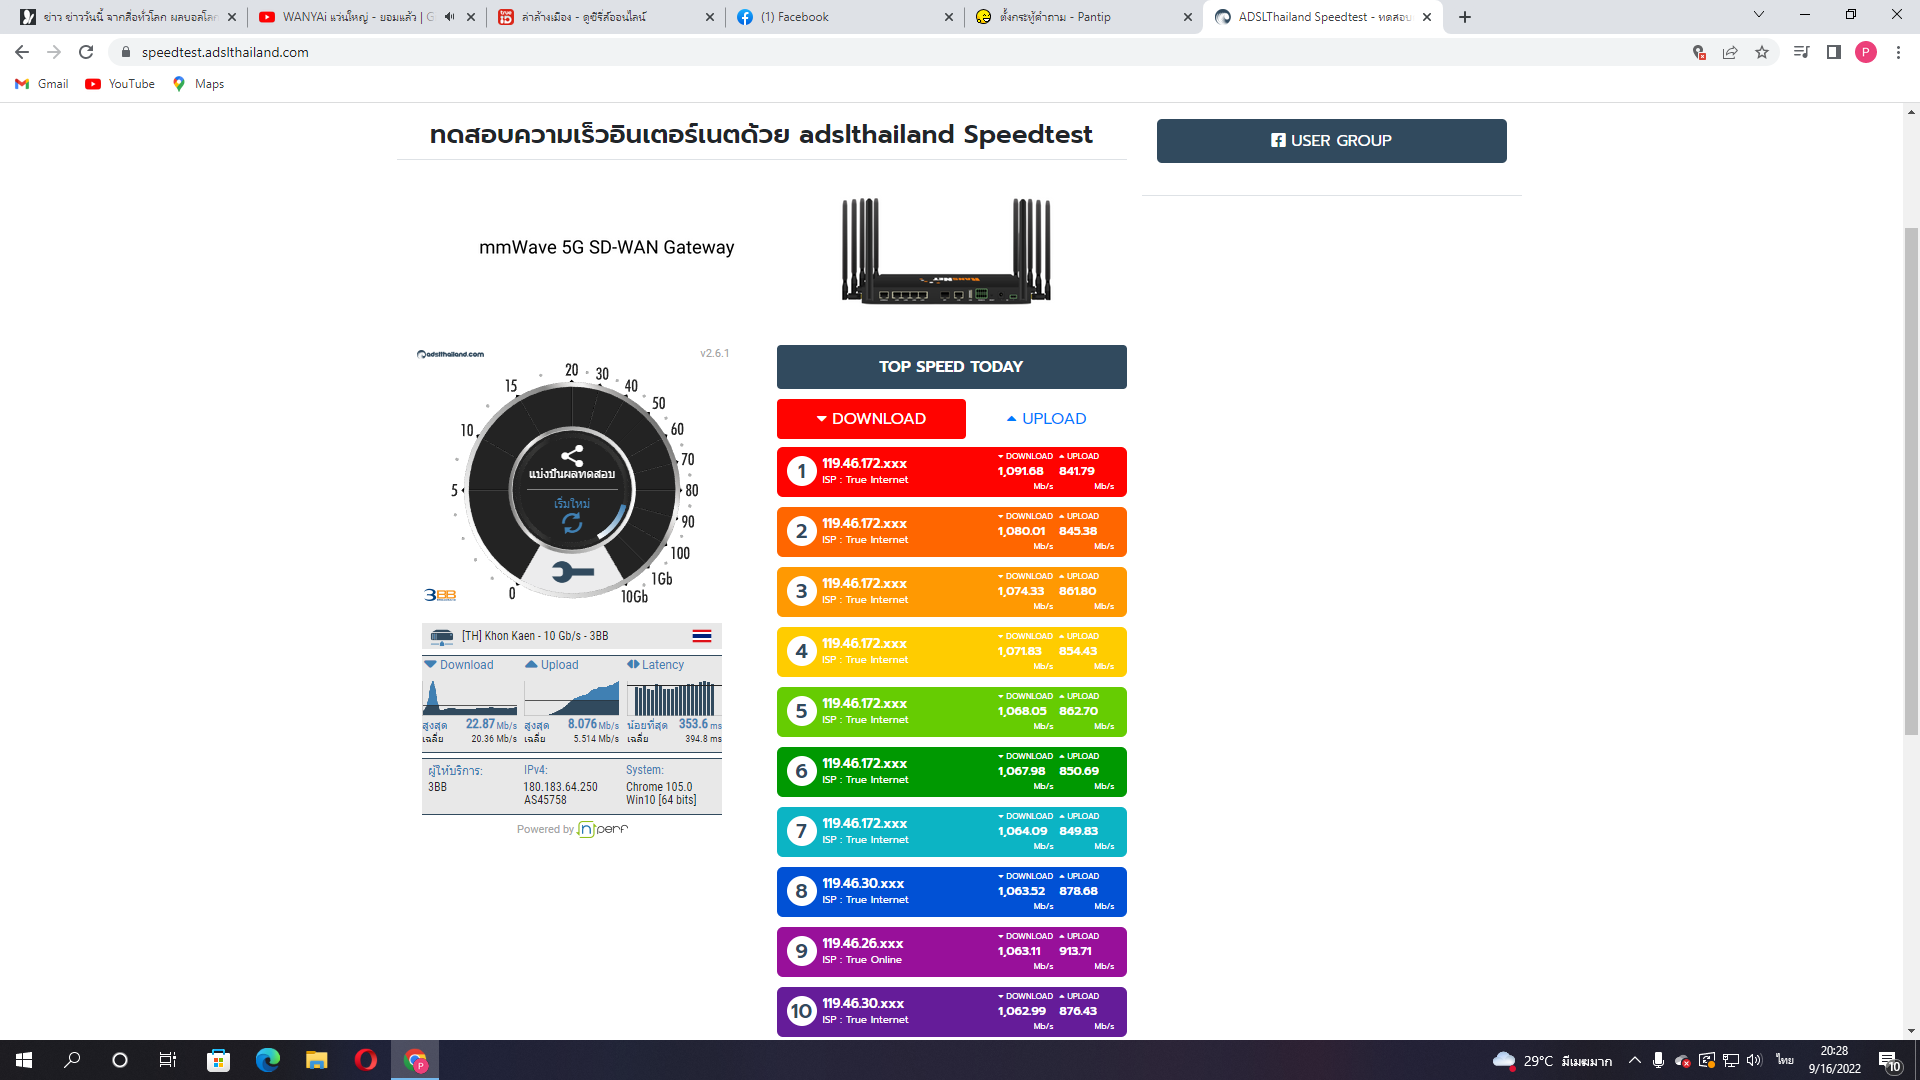The image size is (1920, 1080).
Task: Select the DOWNLOAD top speed tab
Action: (871, 419)
